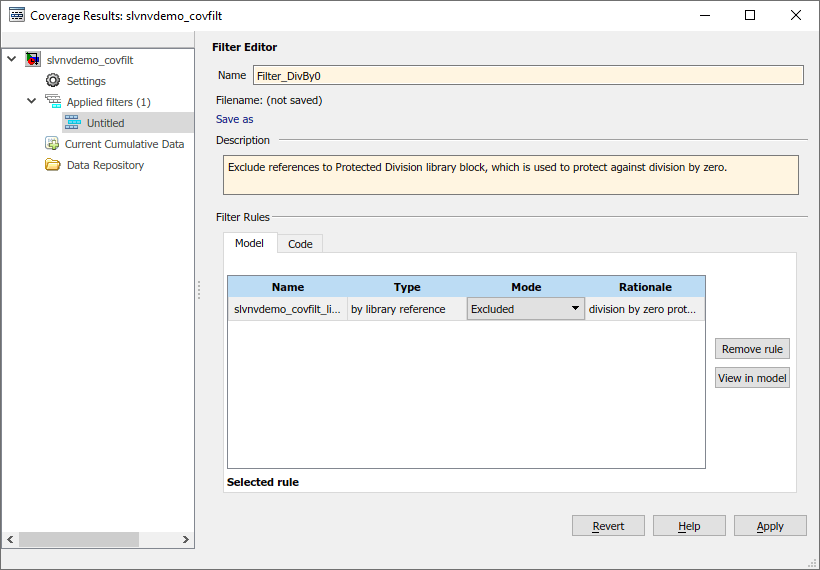Collapse the Applied filters node
The height and width of the screenshot is (570, 820).
[x=31, y=101]
